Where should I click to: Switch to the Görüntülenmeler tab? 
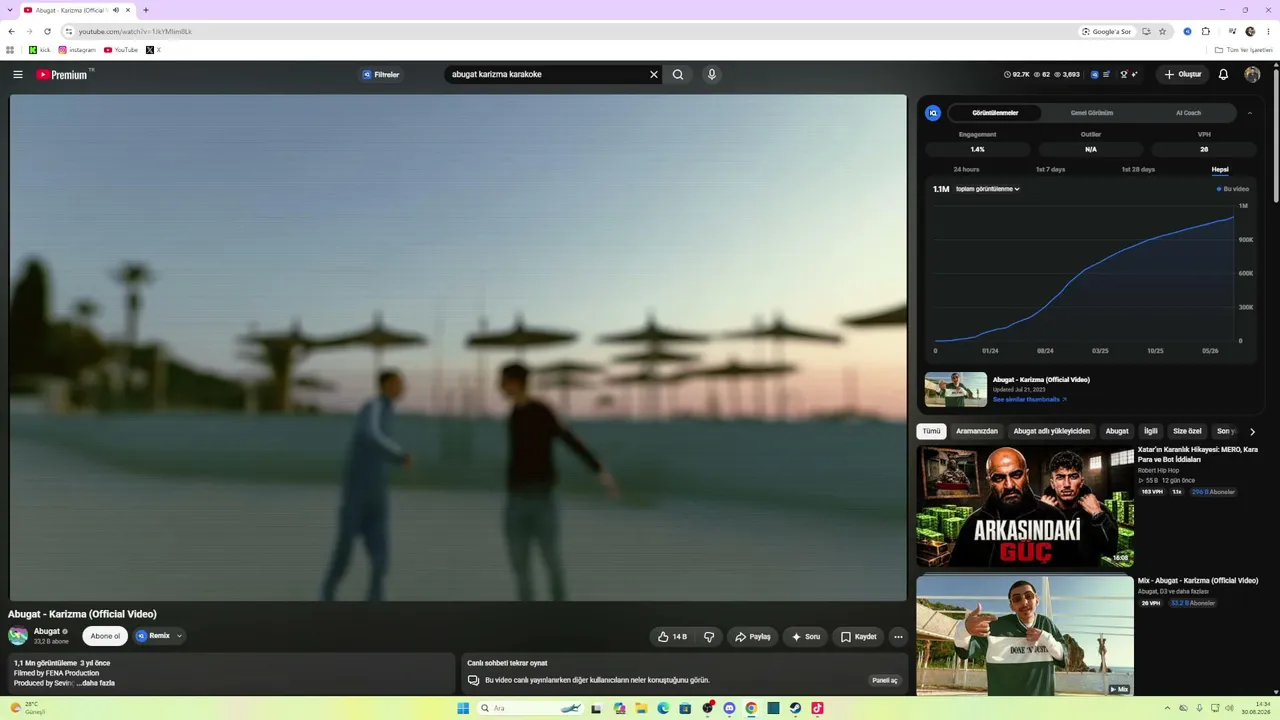pos(995,113)
